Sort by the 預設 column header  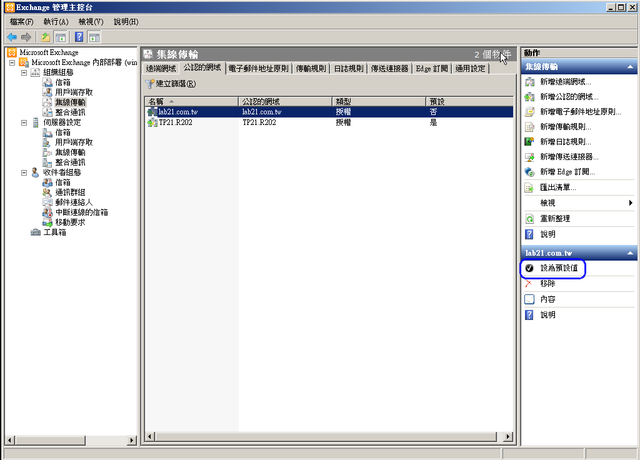click(469, 101)
